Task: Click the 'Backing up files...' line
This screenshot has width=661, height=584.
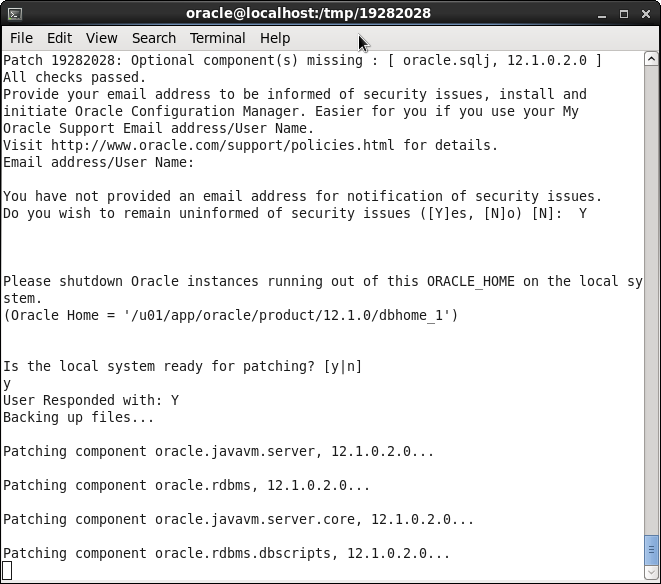Action: pyautogui.click(x=79, y=417)
